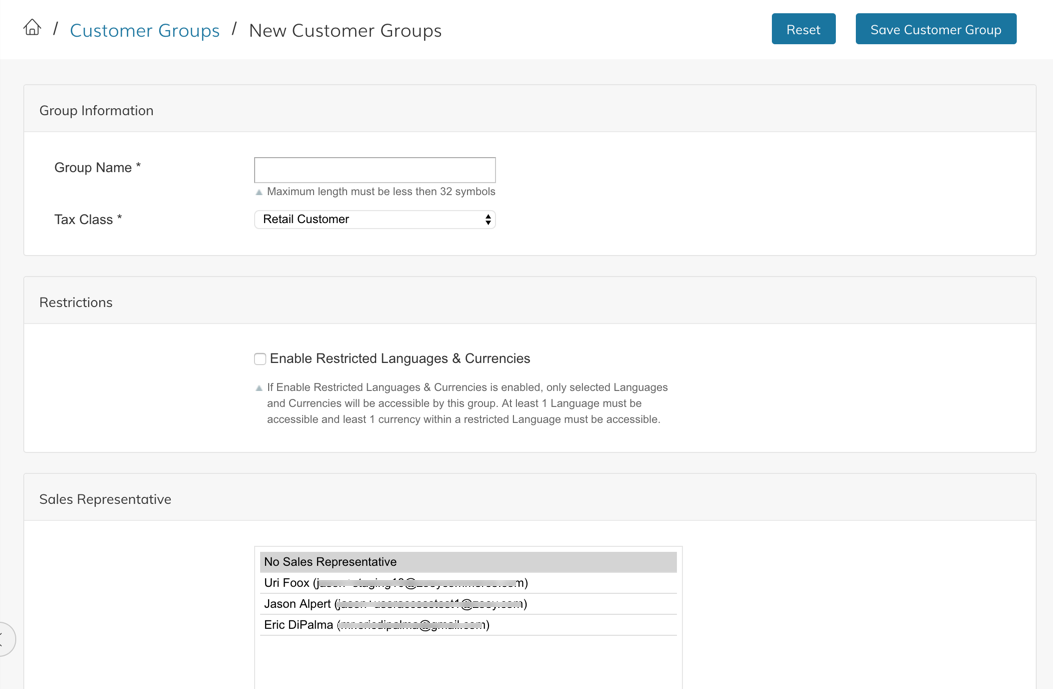This screenshot has height=689, width=1053.
Task: Click Save Customer Group button
Action: click(x=935, y=29)
